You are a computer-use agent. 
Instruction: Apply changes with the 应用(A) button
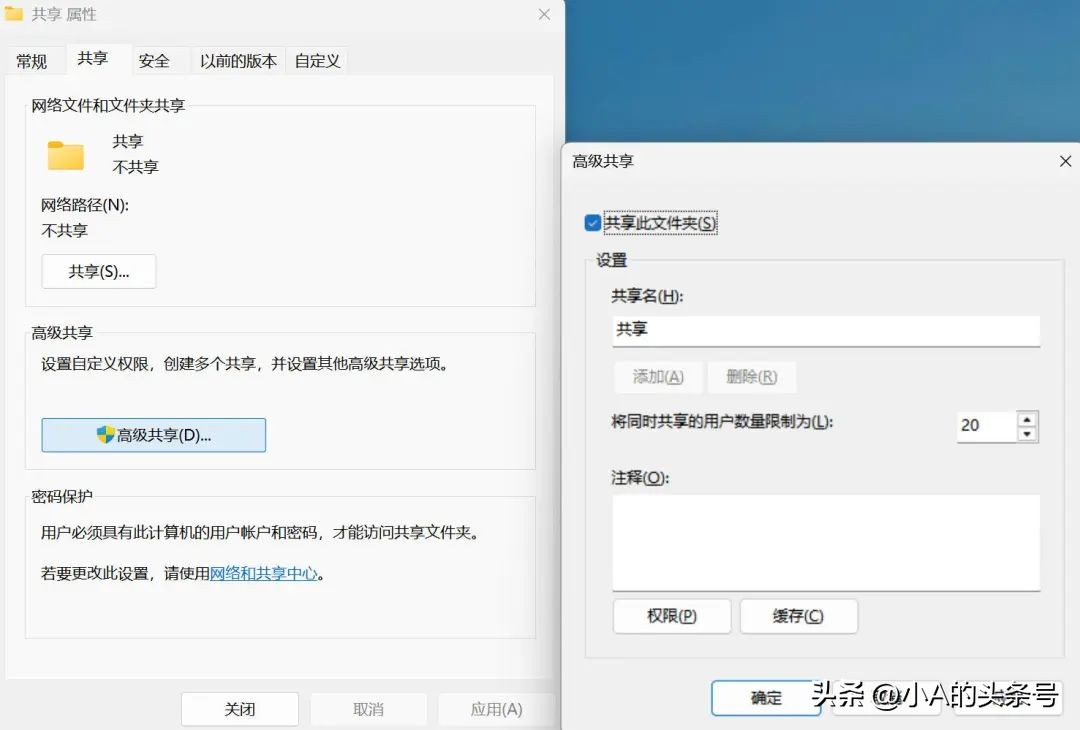click(497, 709)
